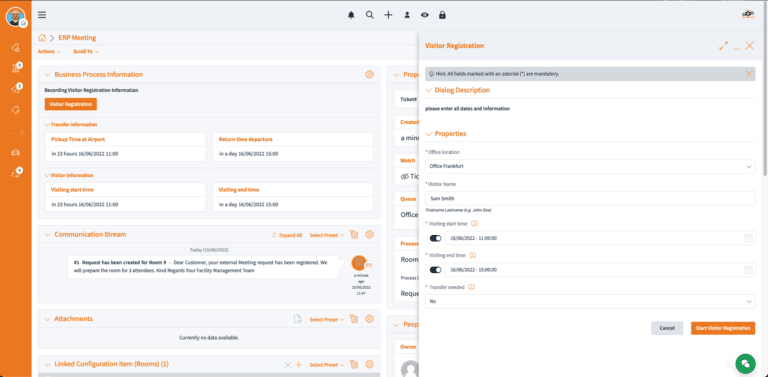Click the search magnifier in top bar
This screenshot has height=377, width=768.
pos(370,15)
